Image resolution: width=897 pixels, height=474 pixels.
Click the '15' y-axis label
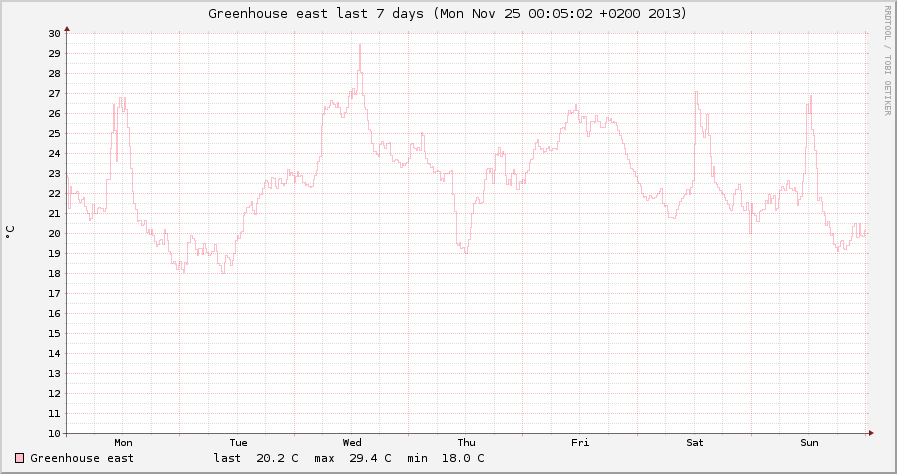[54, 333]
